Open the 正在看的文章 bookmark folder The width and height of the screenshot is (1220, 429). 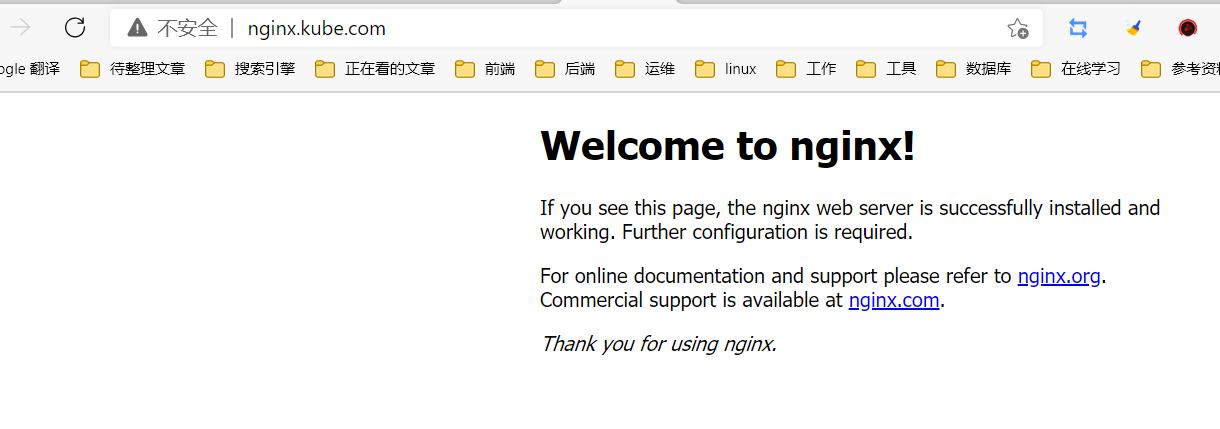pos(375,69)
